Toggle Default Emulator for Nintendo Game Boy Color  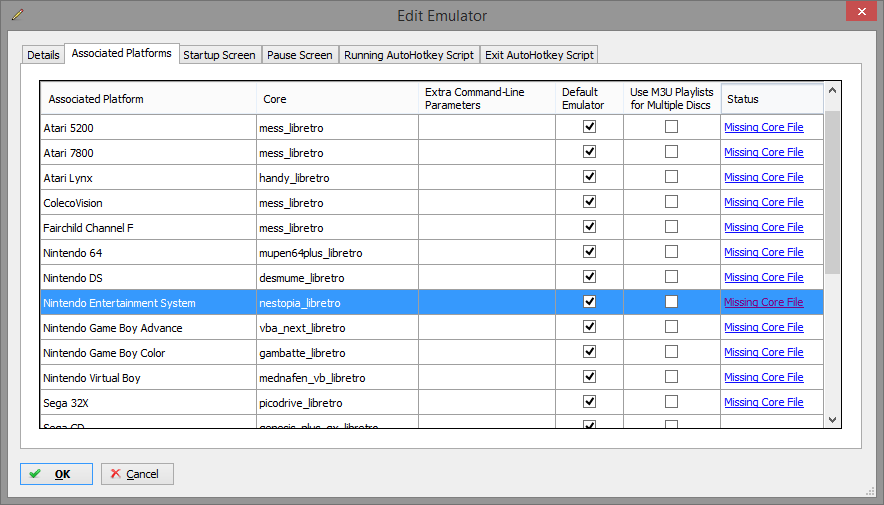(589, 352)
